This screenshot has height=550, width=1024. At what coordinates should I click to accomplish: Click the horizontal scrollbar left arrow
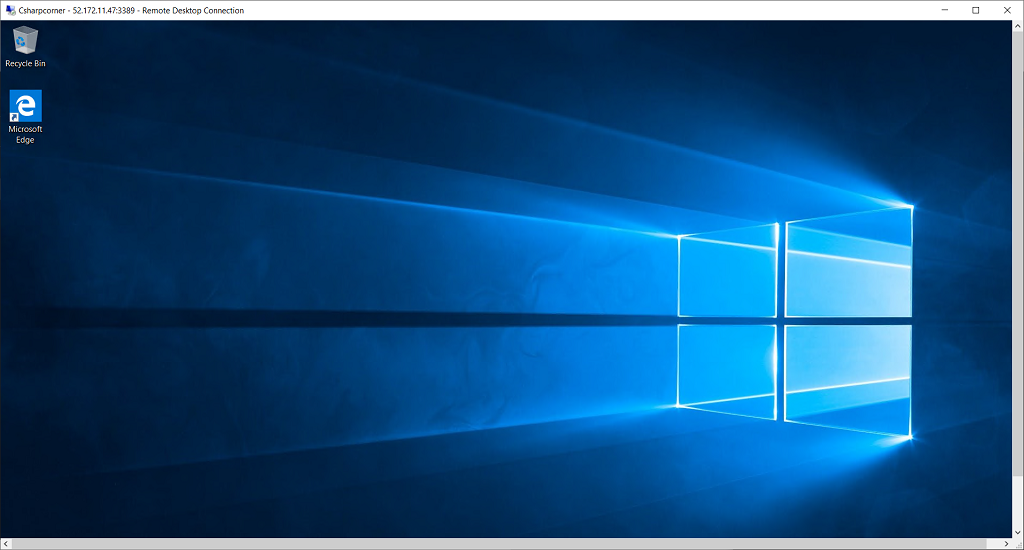6,543
